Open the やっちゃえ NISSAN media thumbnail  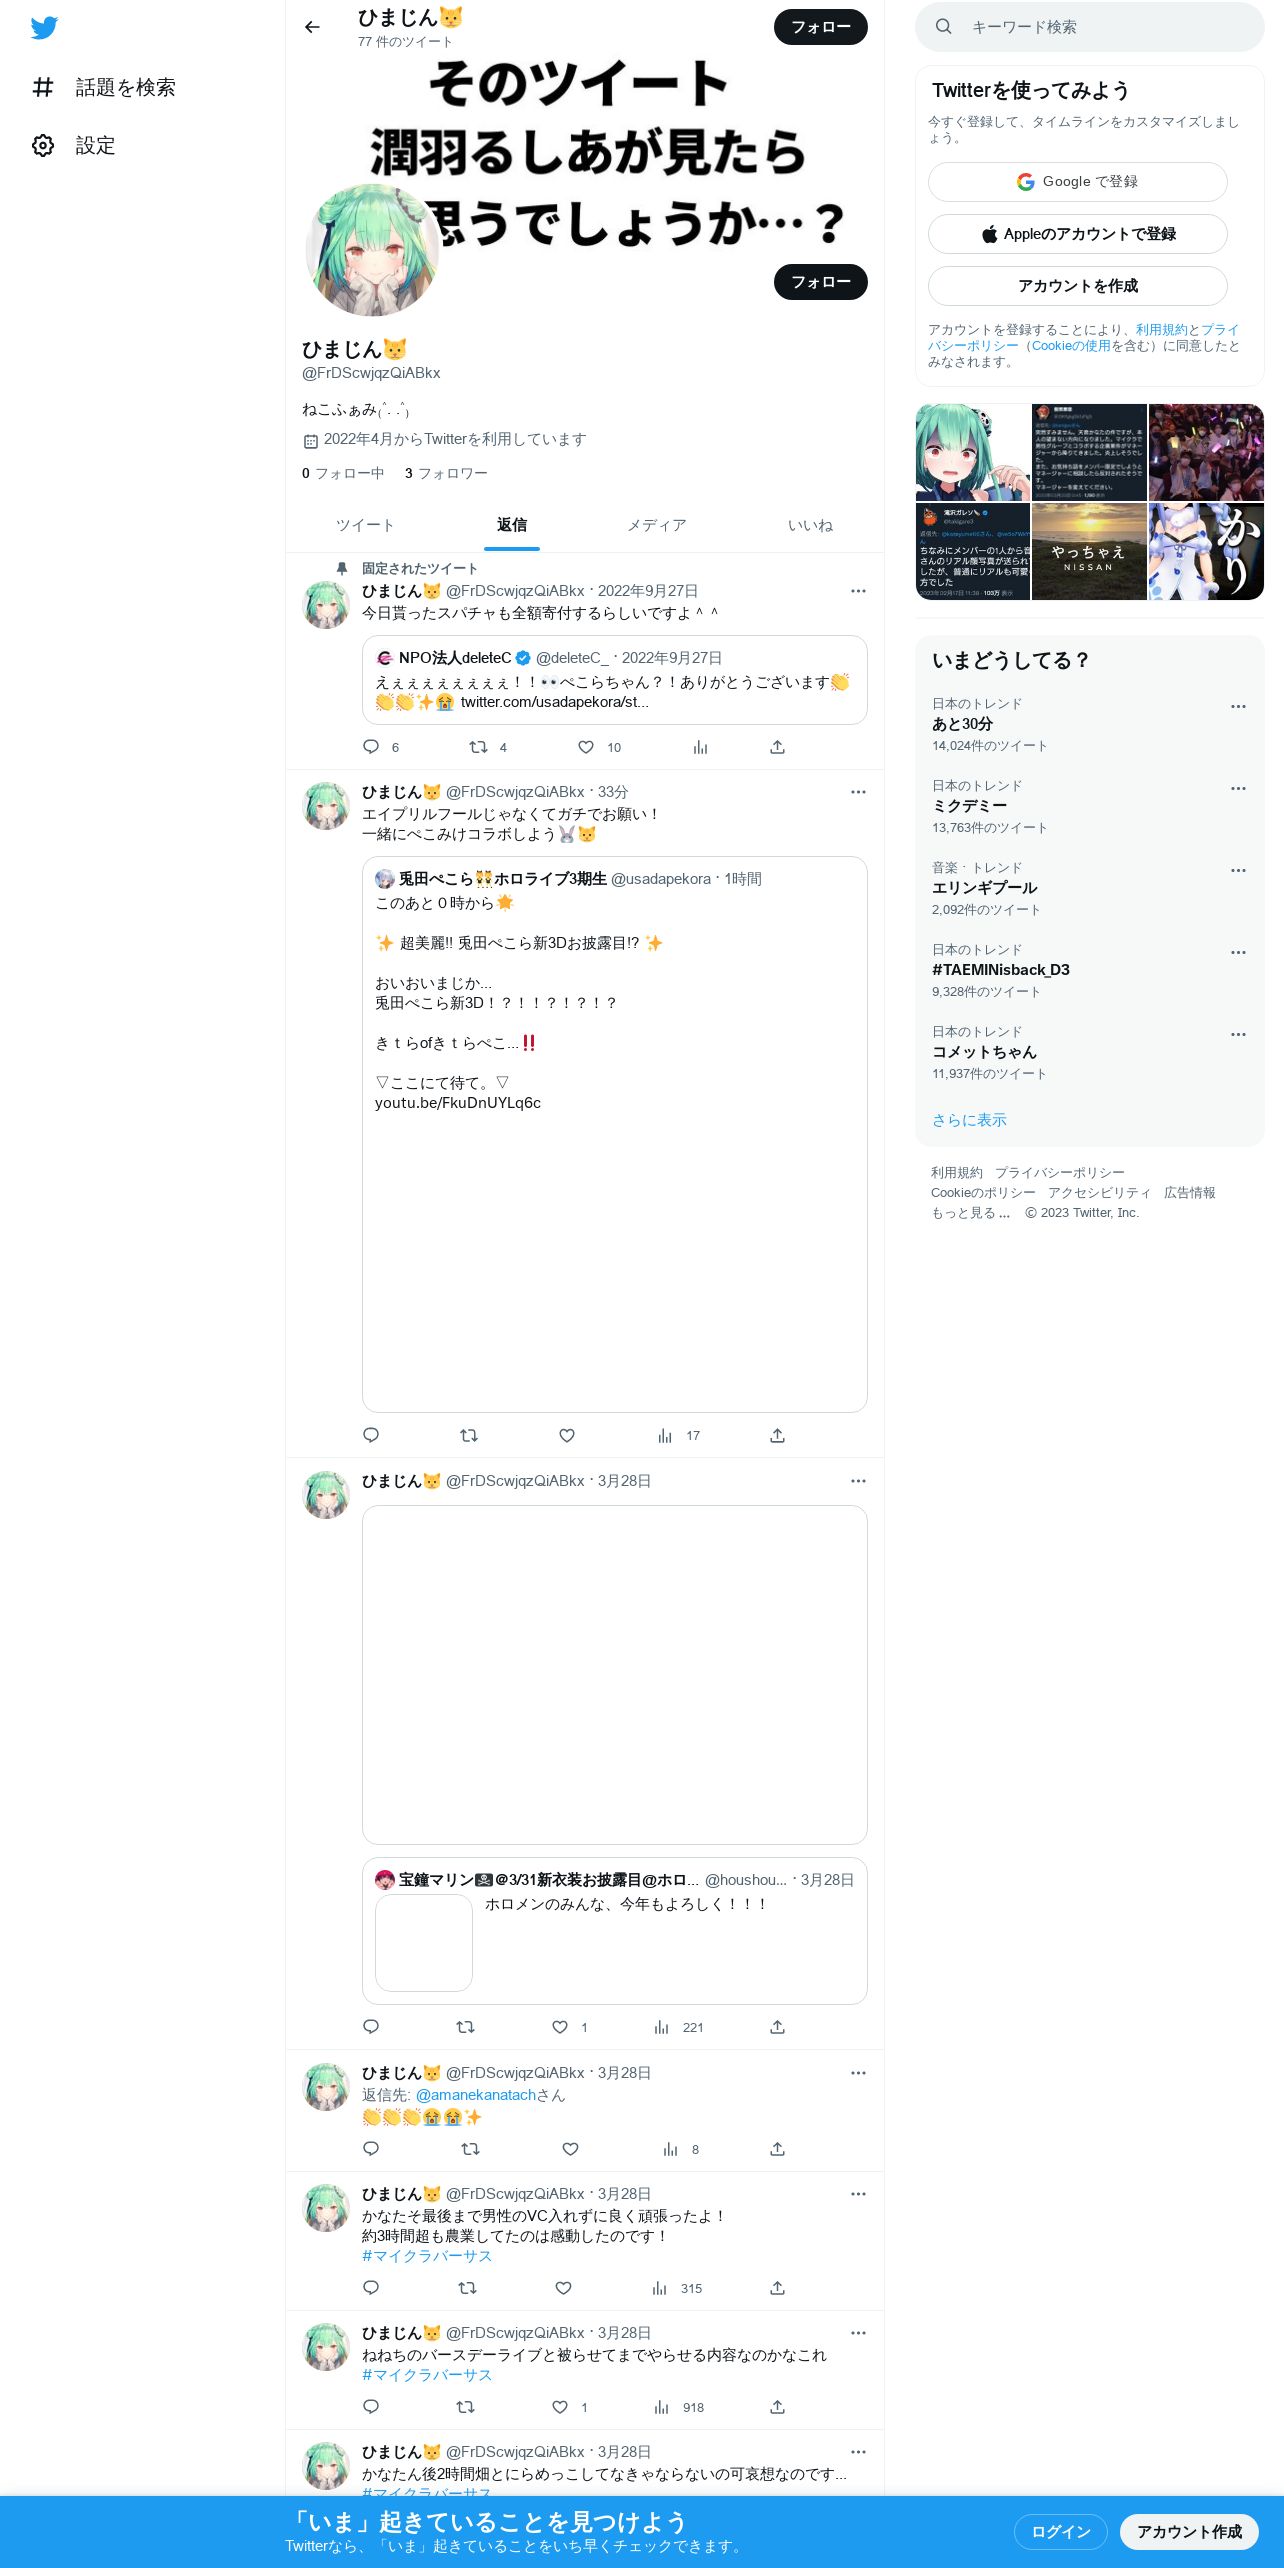pos(1089,552)
